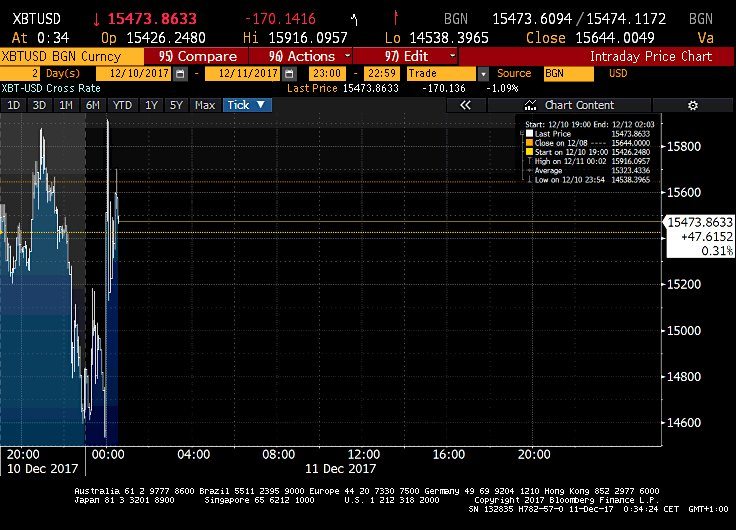Select the 6M range tab

(92, 105)
